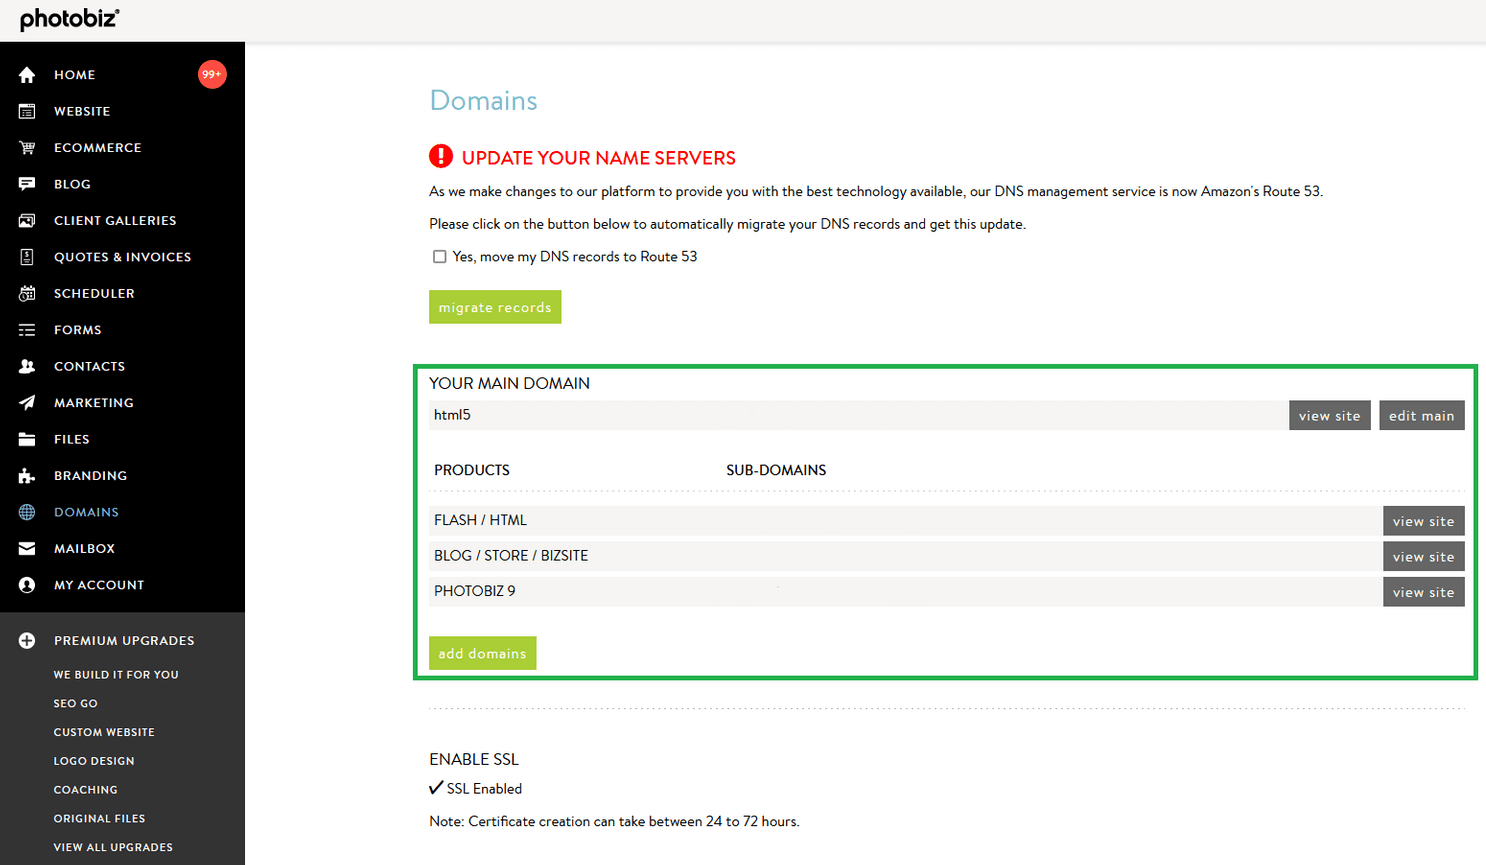Viewport: 1486px width, 865px height.
Task: Click the Website icon
Action: (x=25, y=111)
